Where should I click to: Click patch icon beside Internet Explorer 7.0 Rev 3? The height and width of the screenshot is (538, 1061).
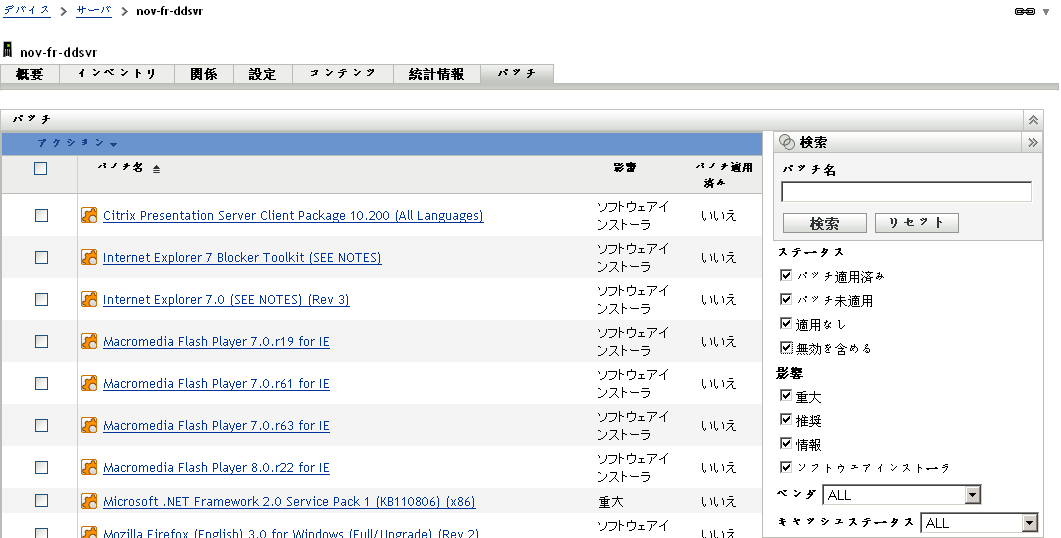[x=89, y=299]
